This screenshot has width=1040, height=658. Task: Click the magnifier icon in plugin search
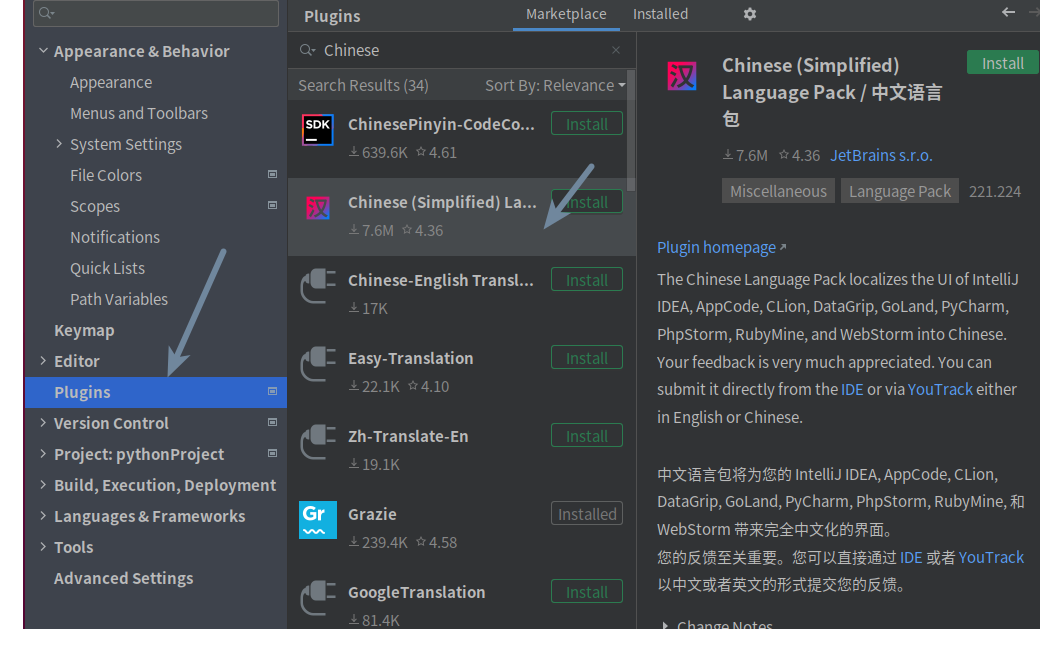click(307, 50)
